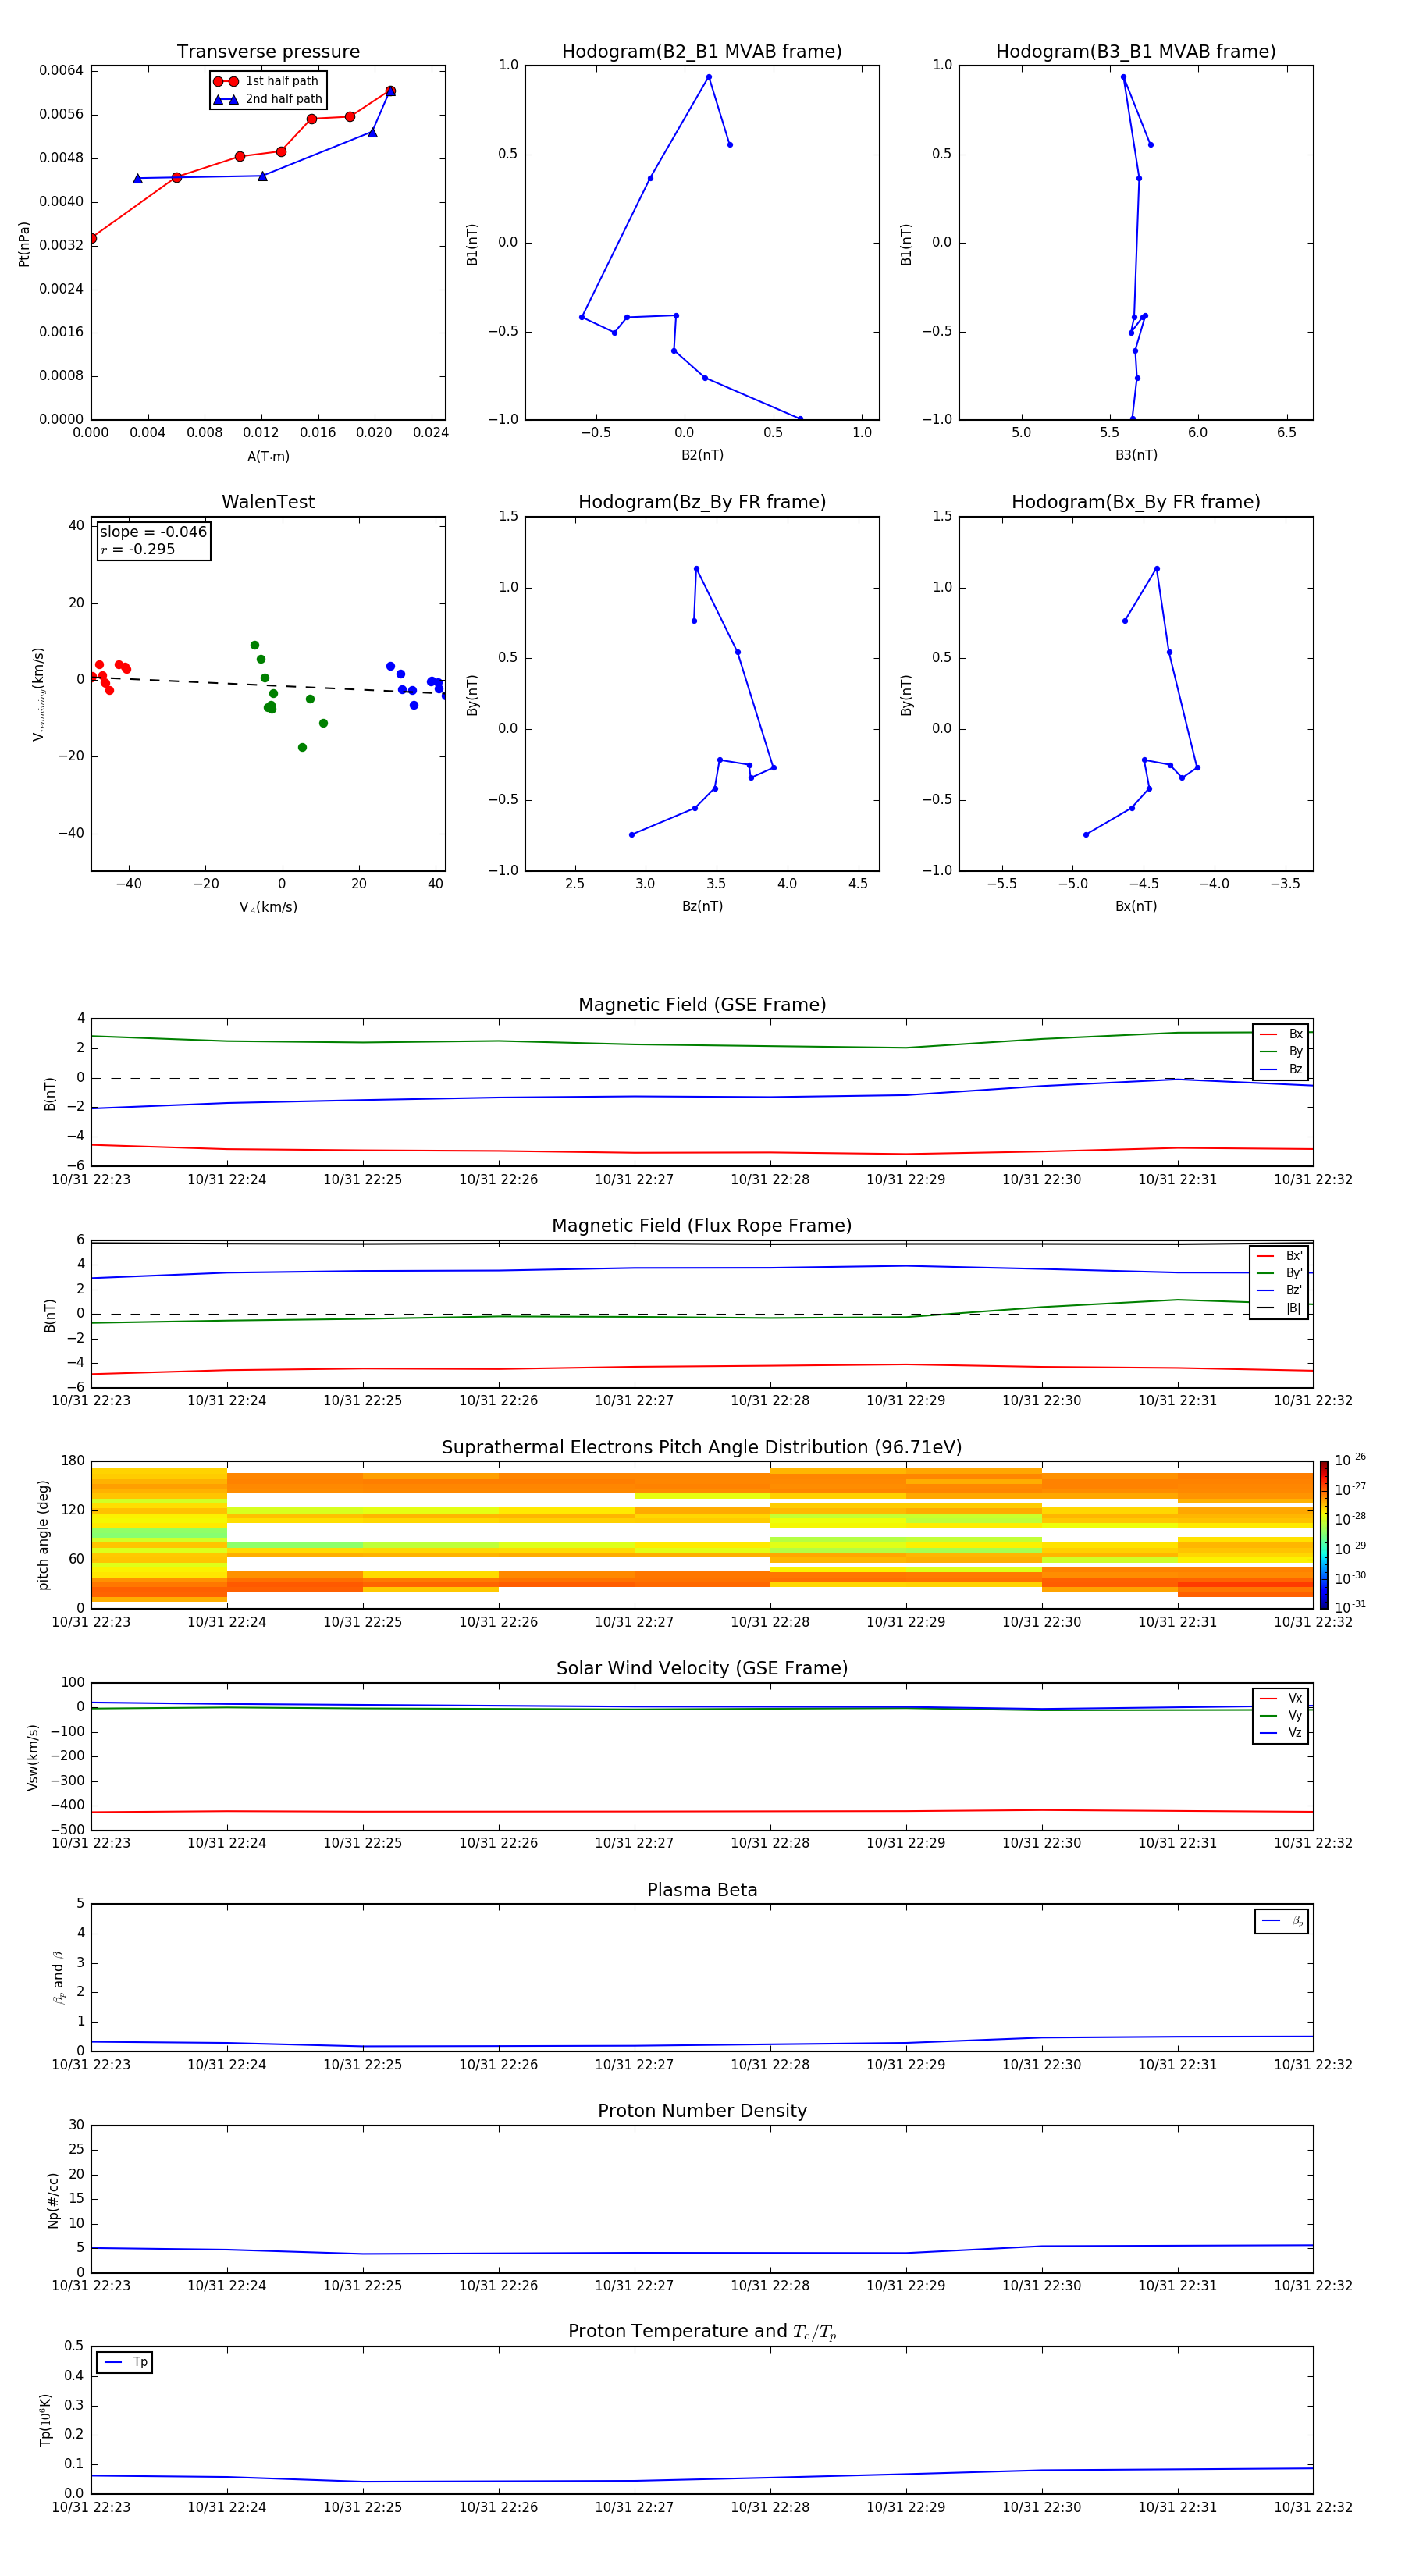The height and width of the screenshot is (2576, 1405).
Task: Click the red Vx line in velocity panel
Action: [702, 1811]
